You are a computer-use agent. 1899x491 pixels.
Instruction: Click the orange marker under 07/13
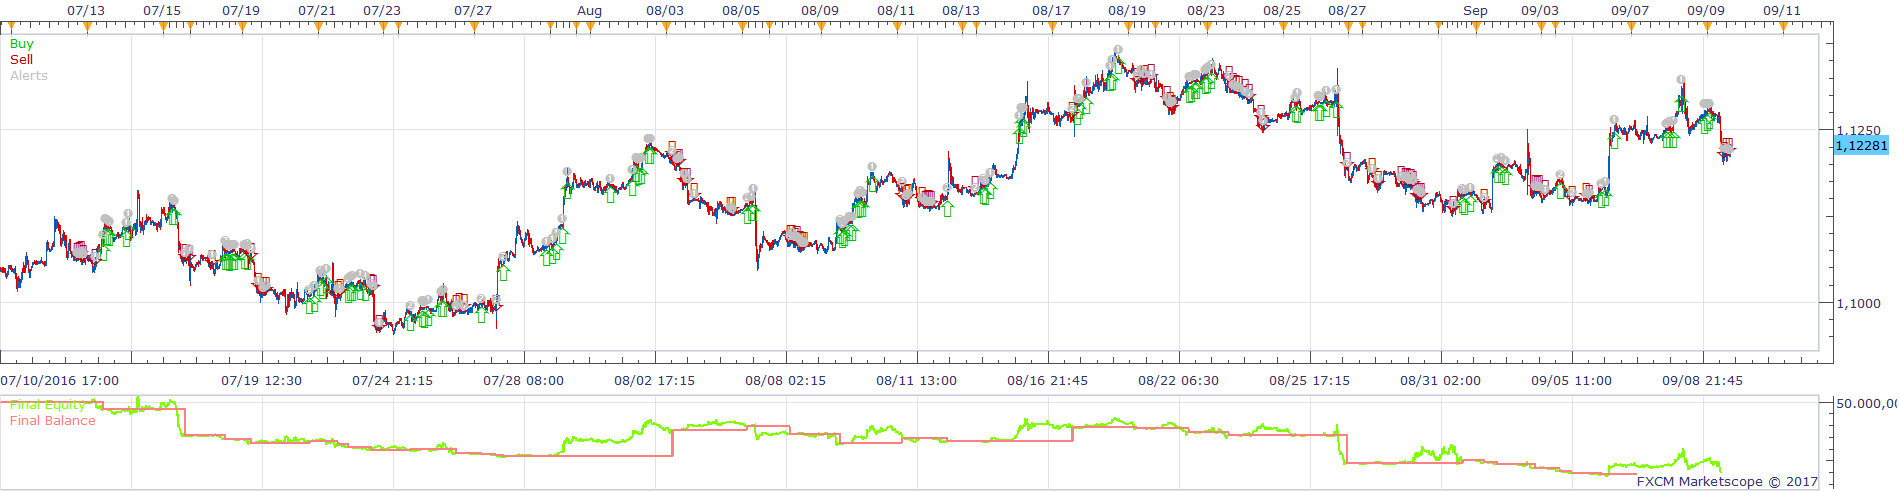click(x=87, y=28)
